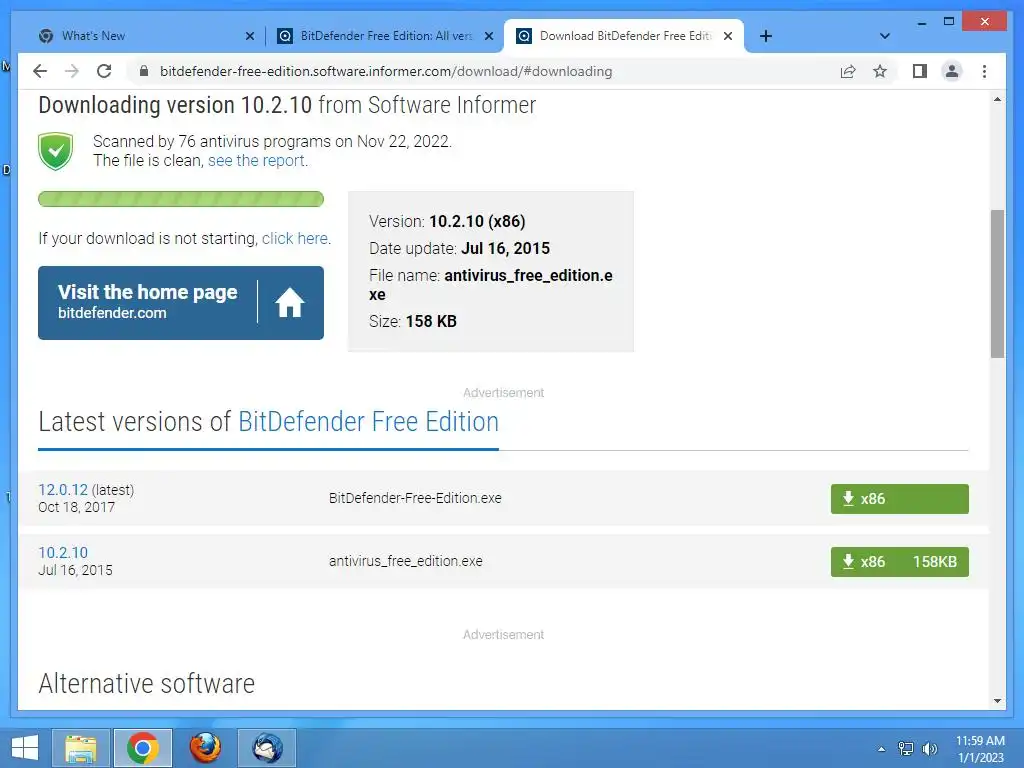The image size is (1024, 768).
Task: Click the Date update Jul 16, 2015 text
Action: pos(459,248)
